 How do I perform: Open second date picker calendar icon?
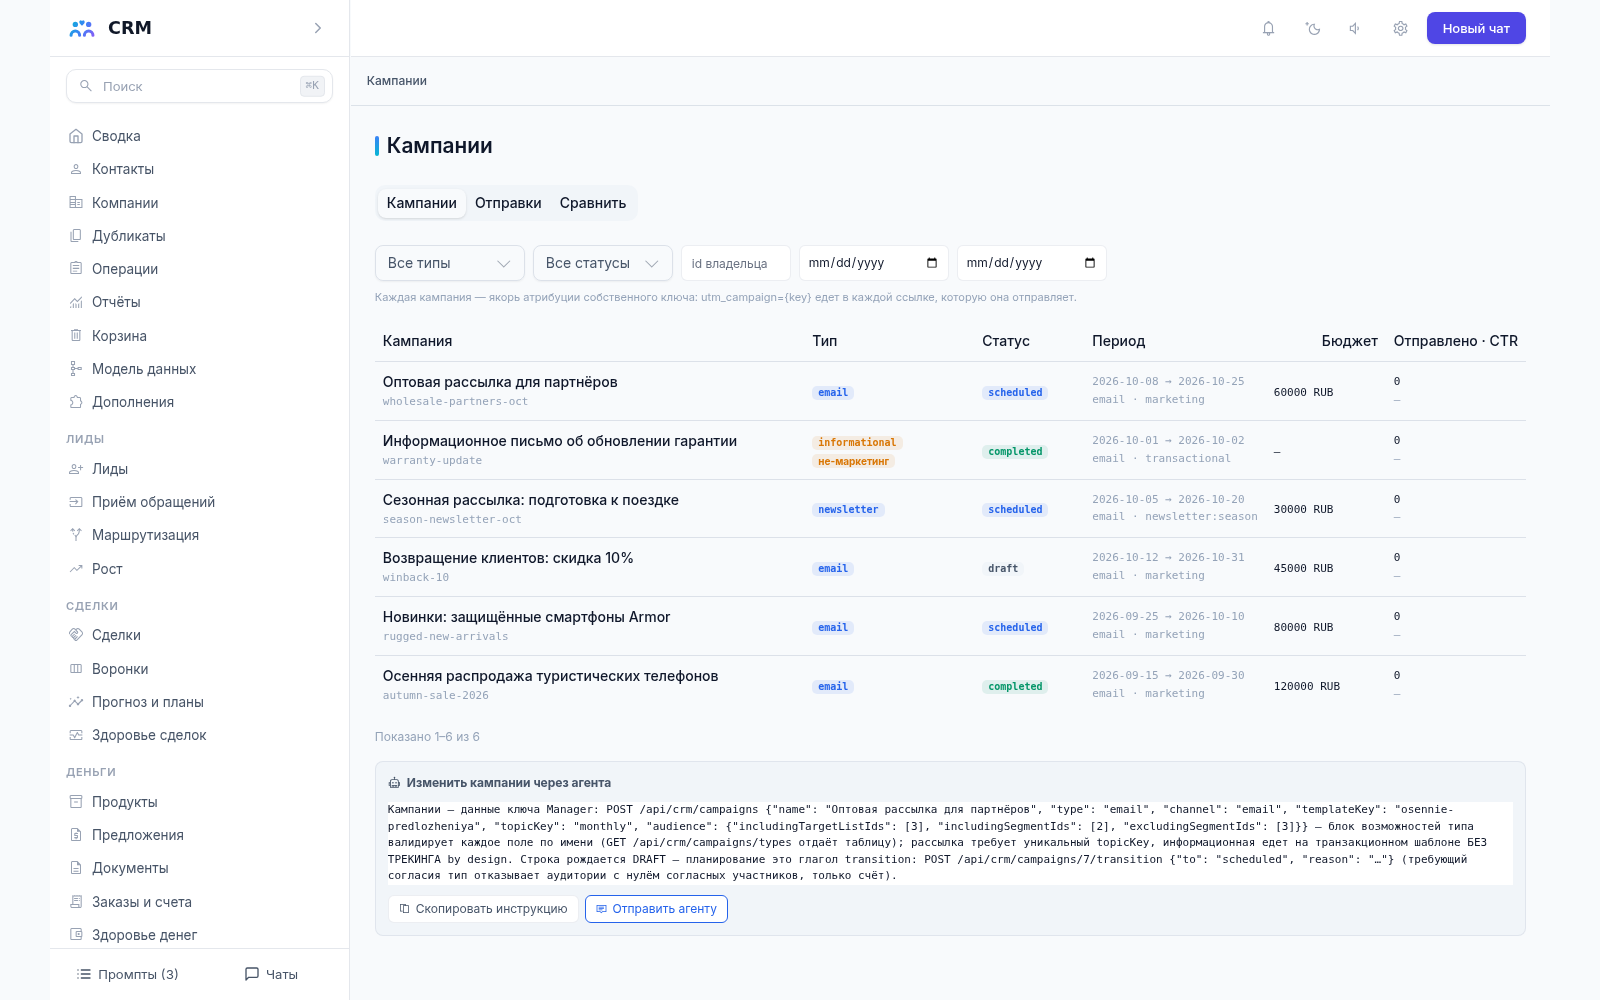[x=1090, y=263]
